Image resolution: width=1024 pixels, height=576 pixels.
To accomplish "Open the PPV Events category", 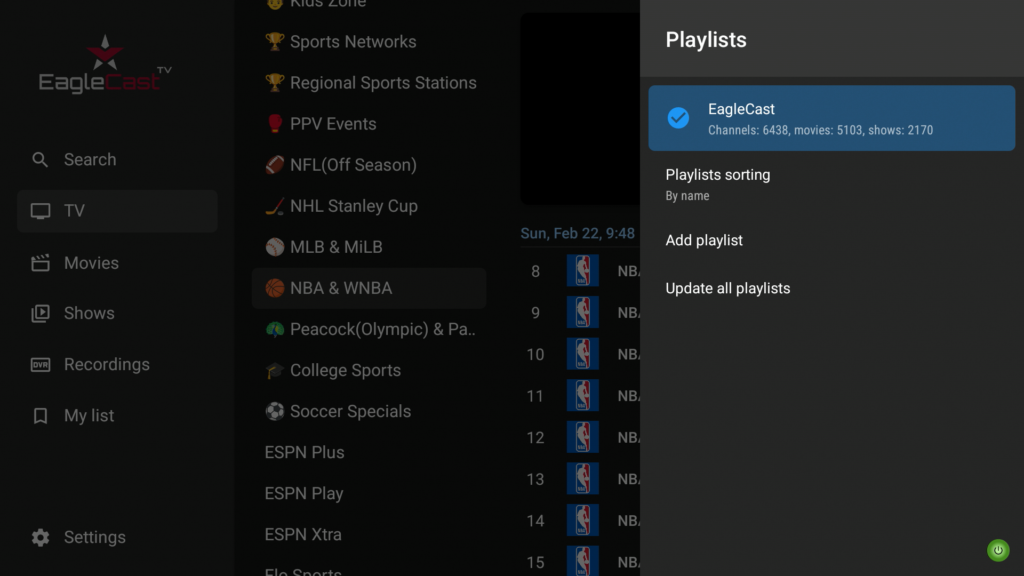I will [x=332, y=124].
